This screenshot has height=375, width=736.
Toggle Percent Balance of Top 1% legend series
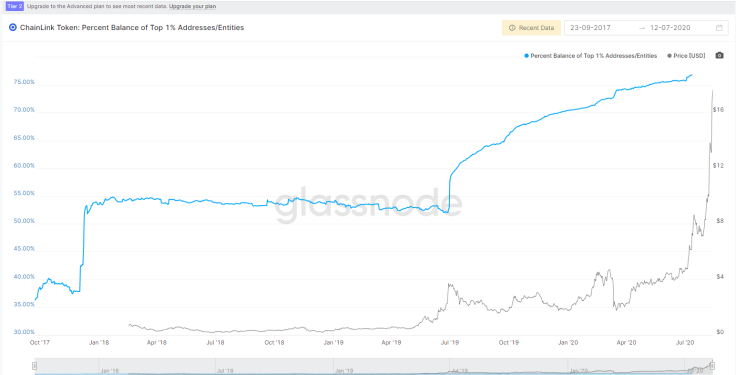(590, 55)
